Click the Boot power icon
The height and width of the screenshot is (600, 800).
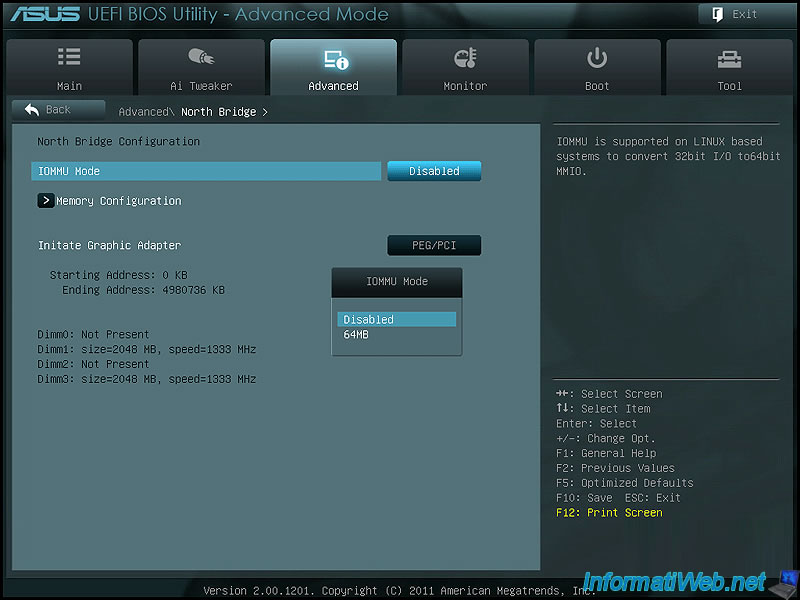(x=597, y=58)
